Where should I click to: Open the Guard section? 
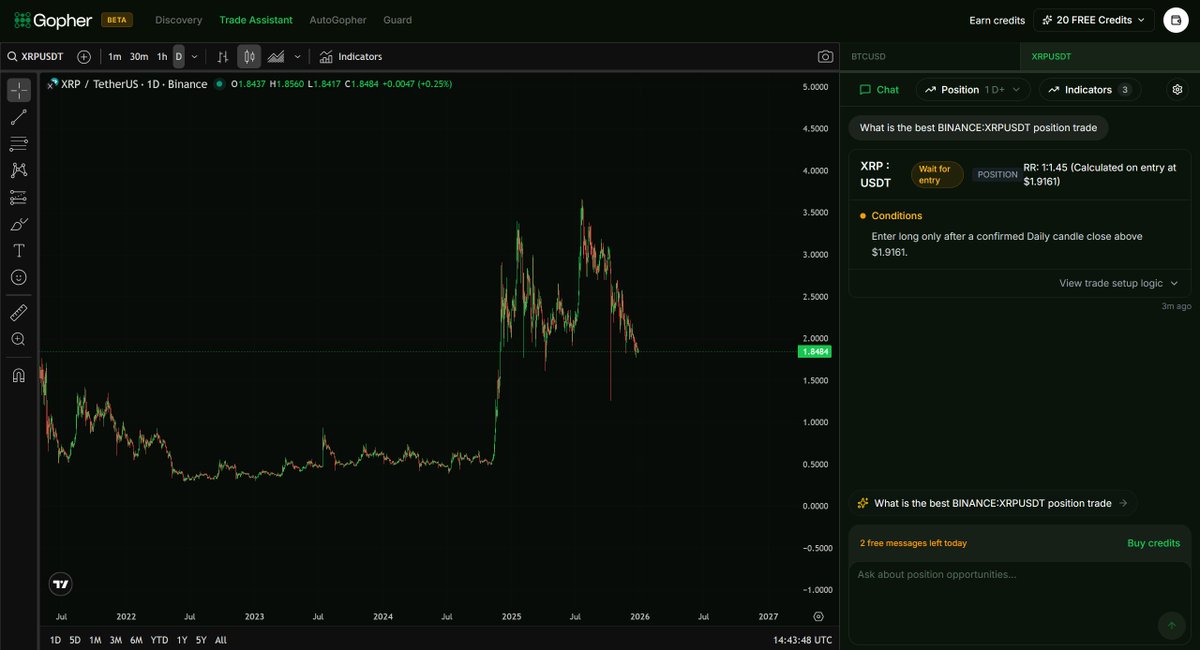click(x=397, y=20)
